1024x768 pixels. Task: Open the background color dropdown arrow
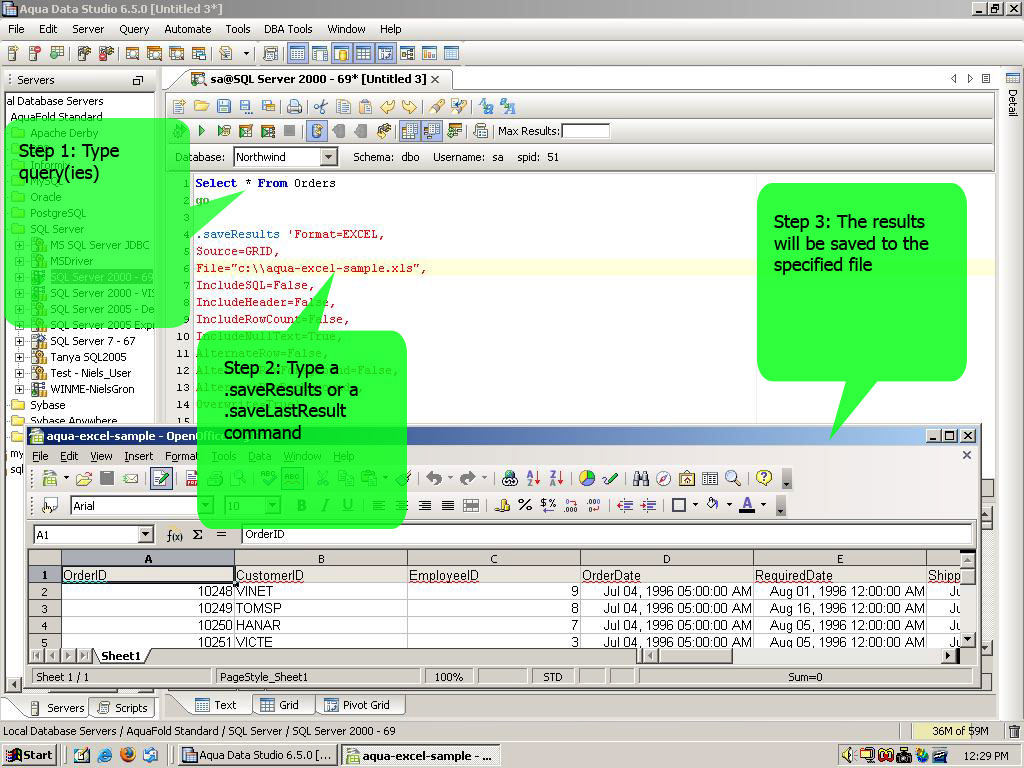[729, 505]
